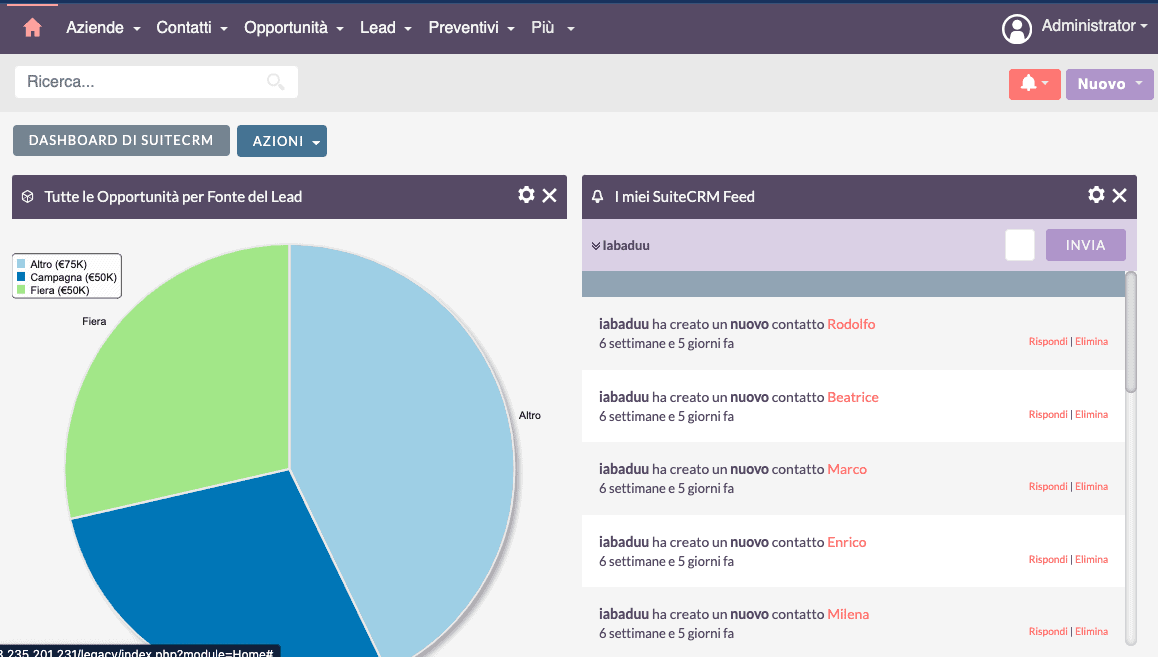1158x657 pixels.
Task: Click Rispondi on the Enrico entry
Action: coord(1048,560)
